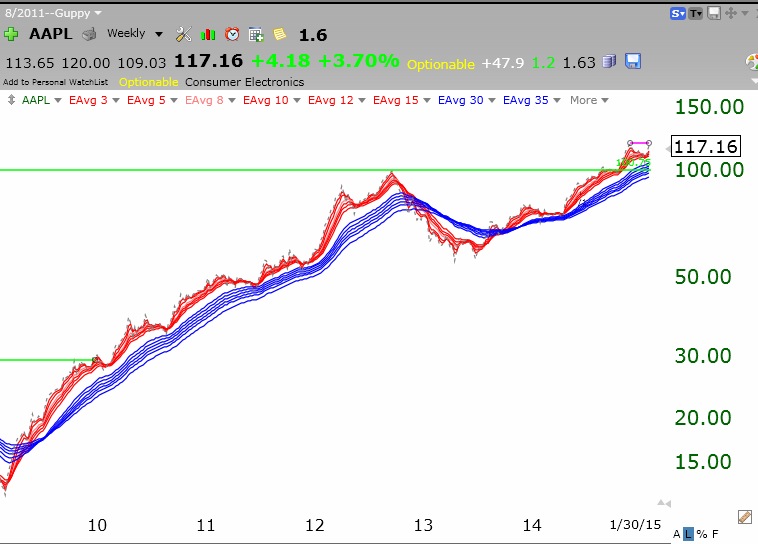Click the 120.00 high price value

click(x=86, y=63)
